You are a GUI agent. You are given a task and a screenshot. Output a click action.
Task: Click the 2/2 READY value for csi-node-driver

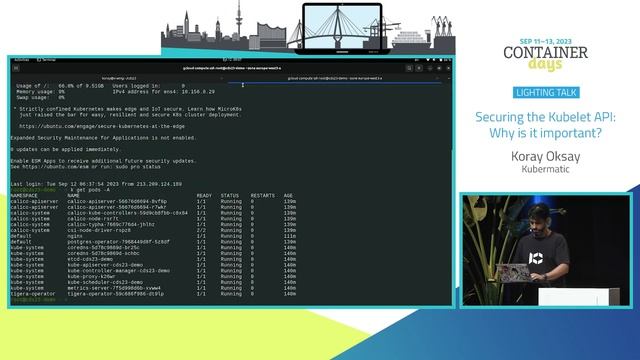(x=201, y=230)
